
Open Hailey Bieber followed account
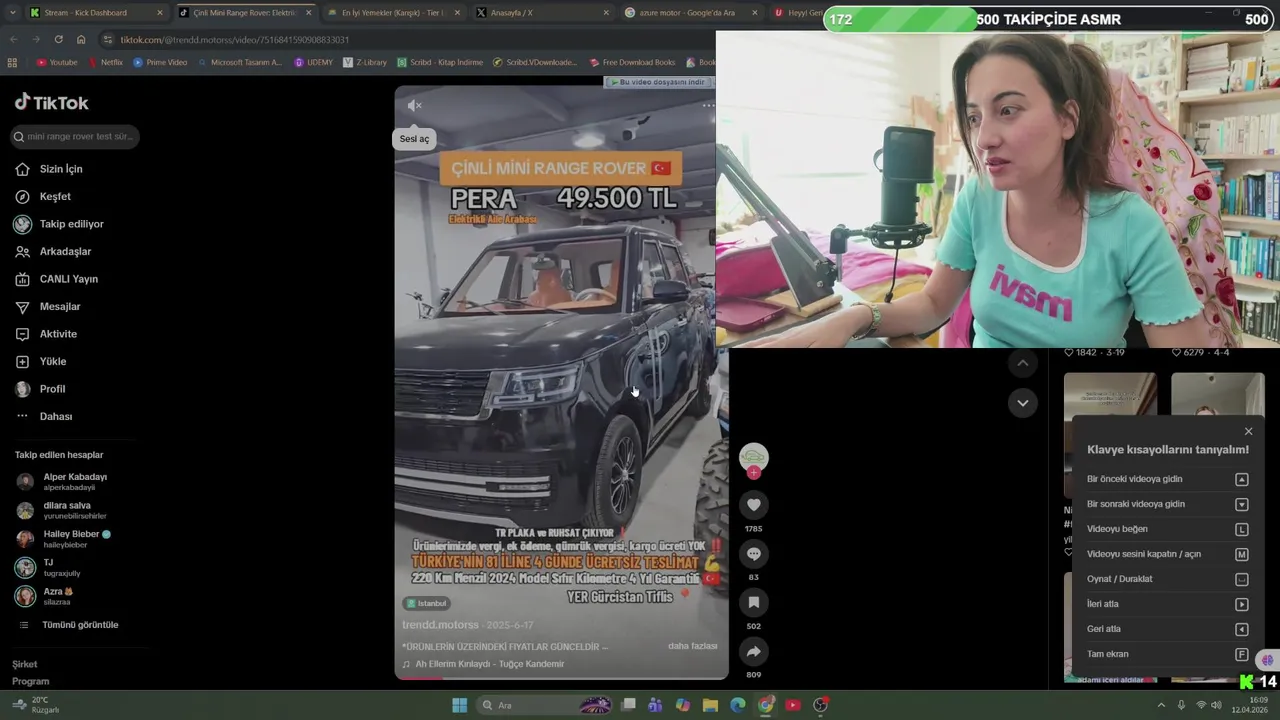(65, 538)
